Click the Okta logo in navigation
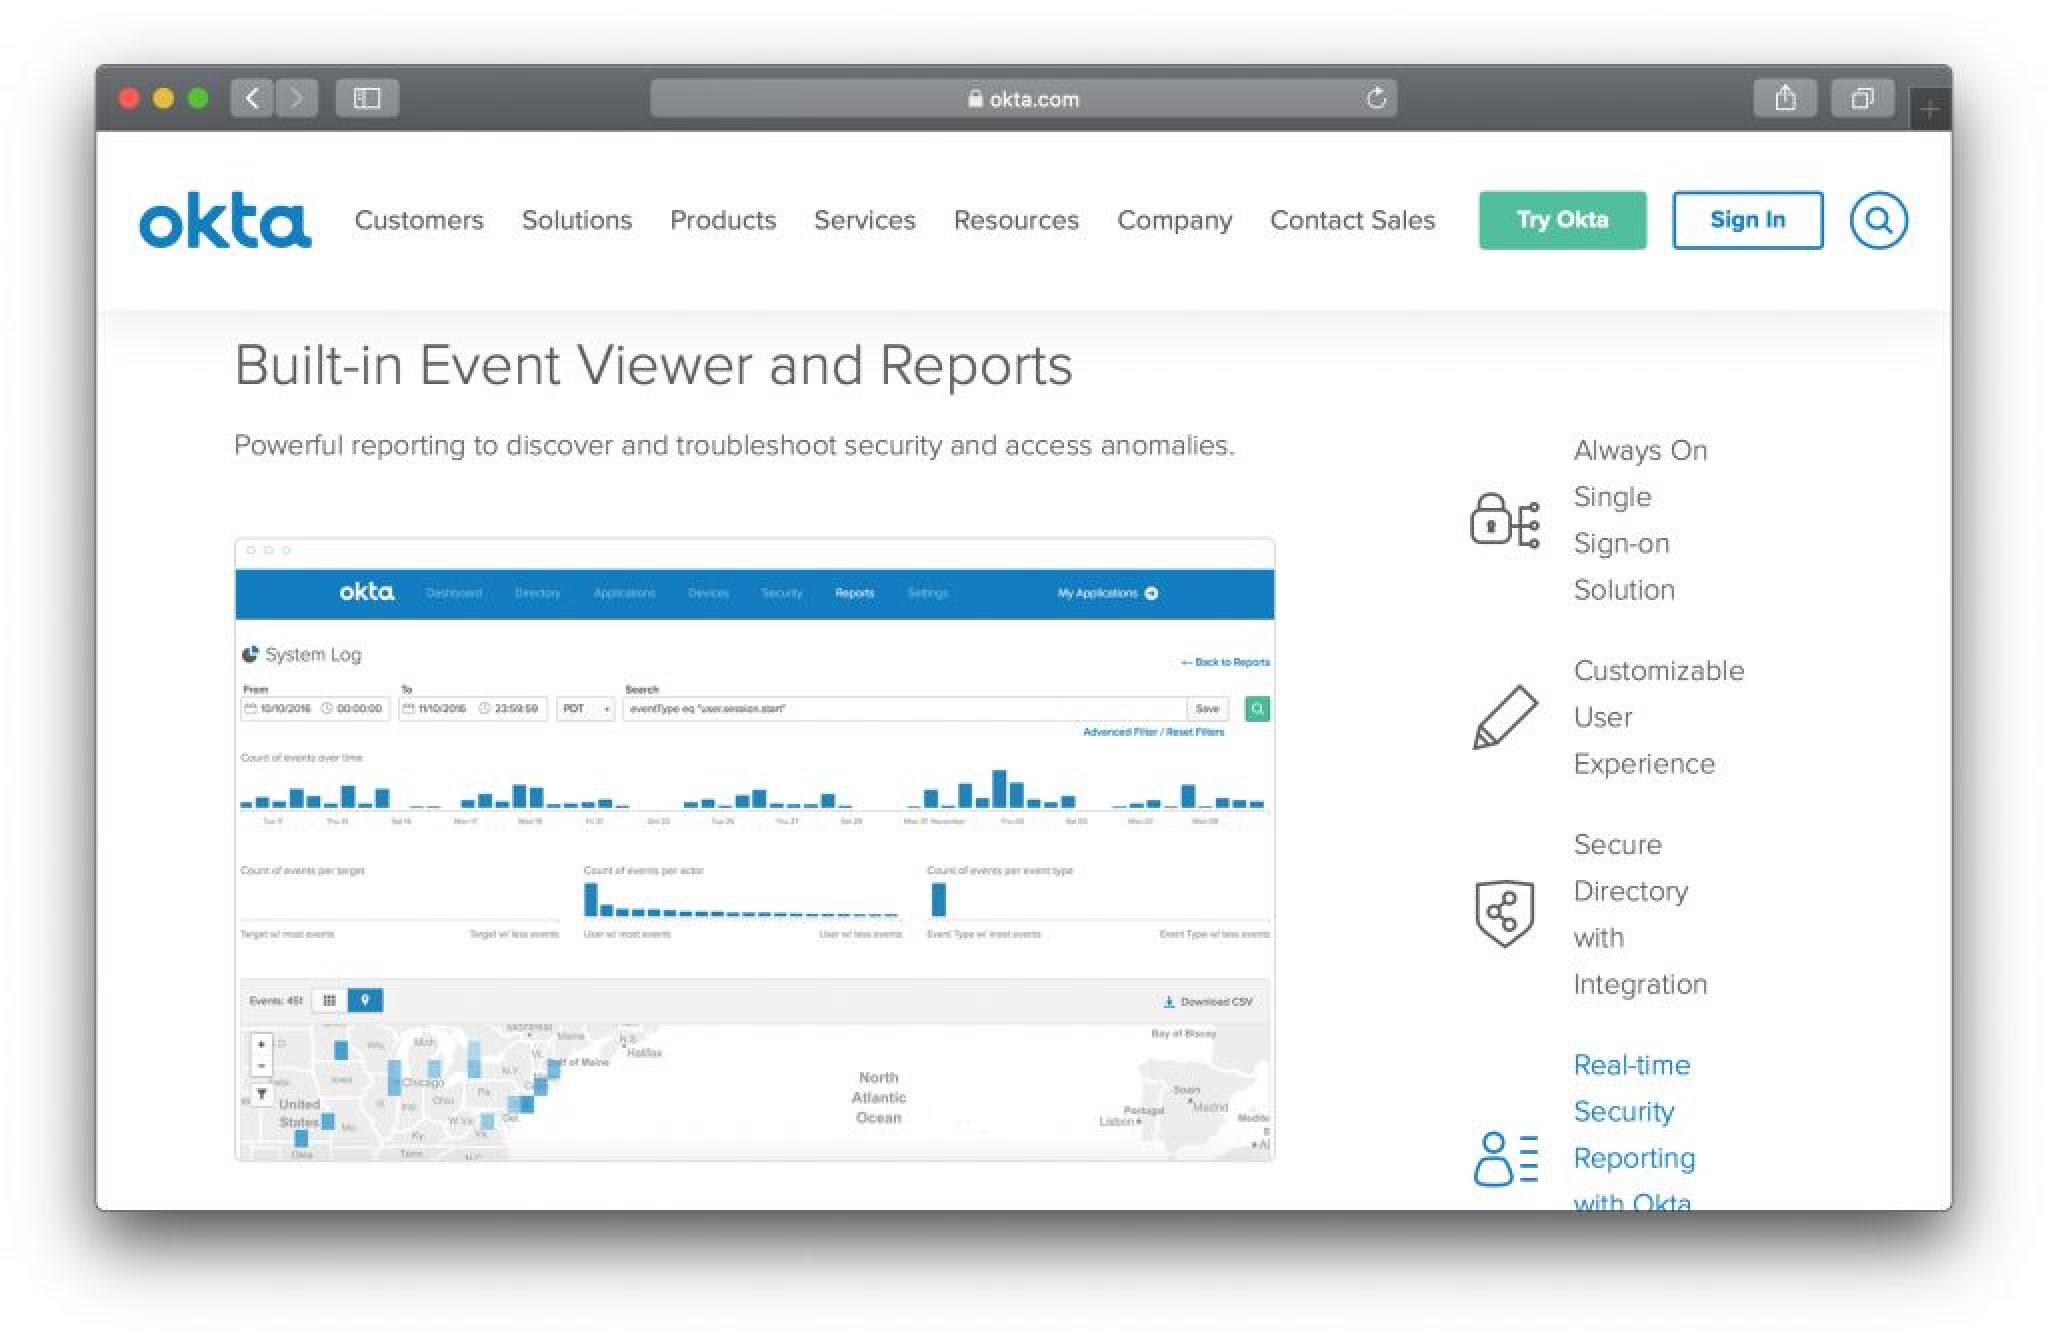The height and width of the screenshot is (1338, 2048). pyautogui.click(x=225, y=220)
